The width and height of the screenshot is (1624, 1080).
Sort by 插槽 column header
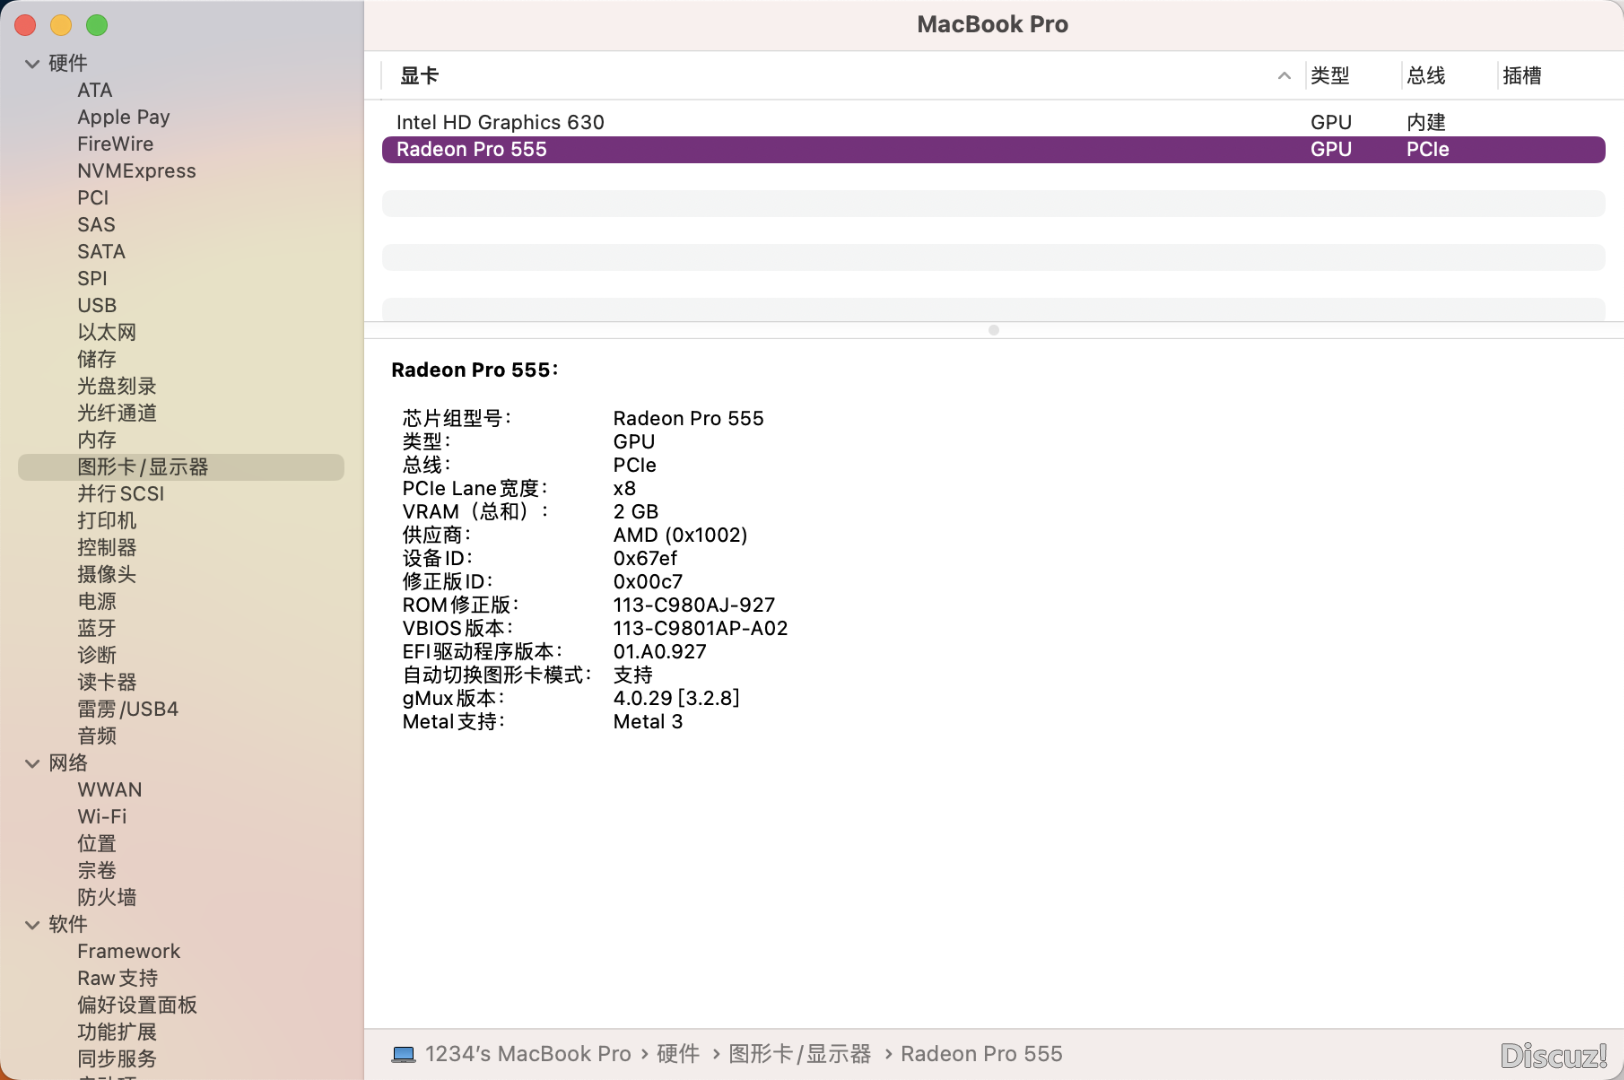[1522, 76]
